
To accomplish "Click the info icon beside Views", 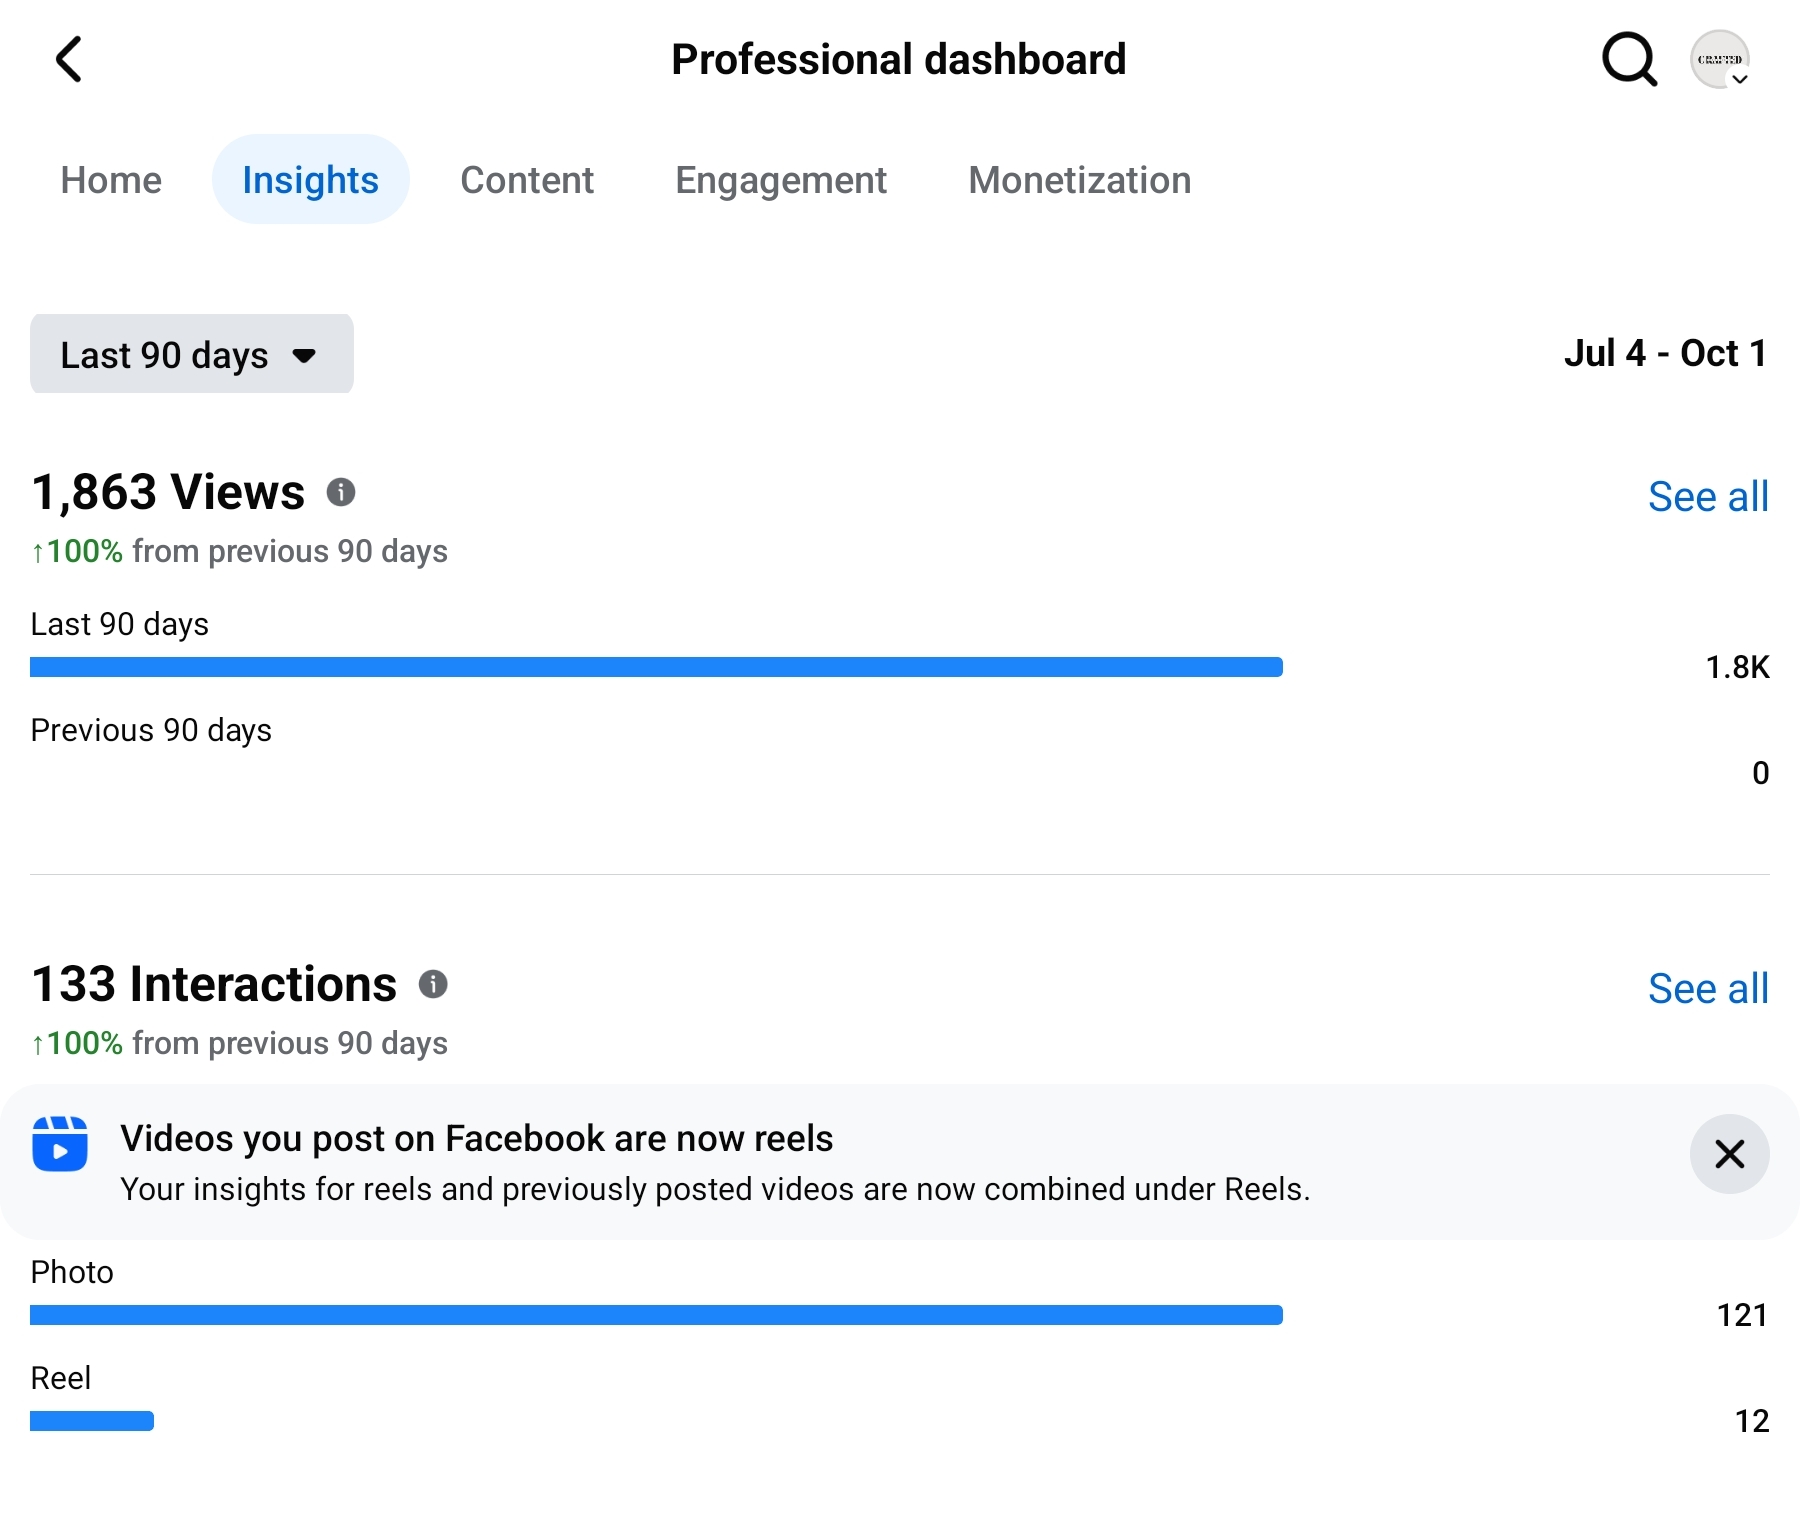I will tap(341, 492).
